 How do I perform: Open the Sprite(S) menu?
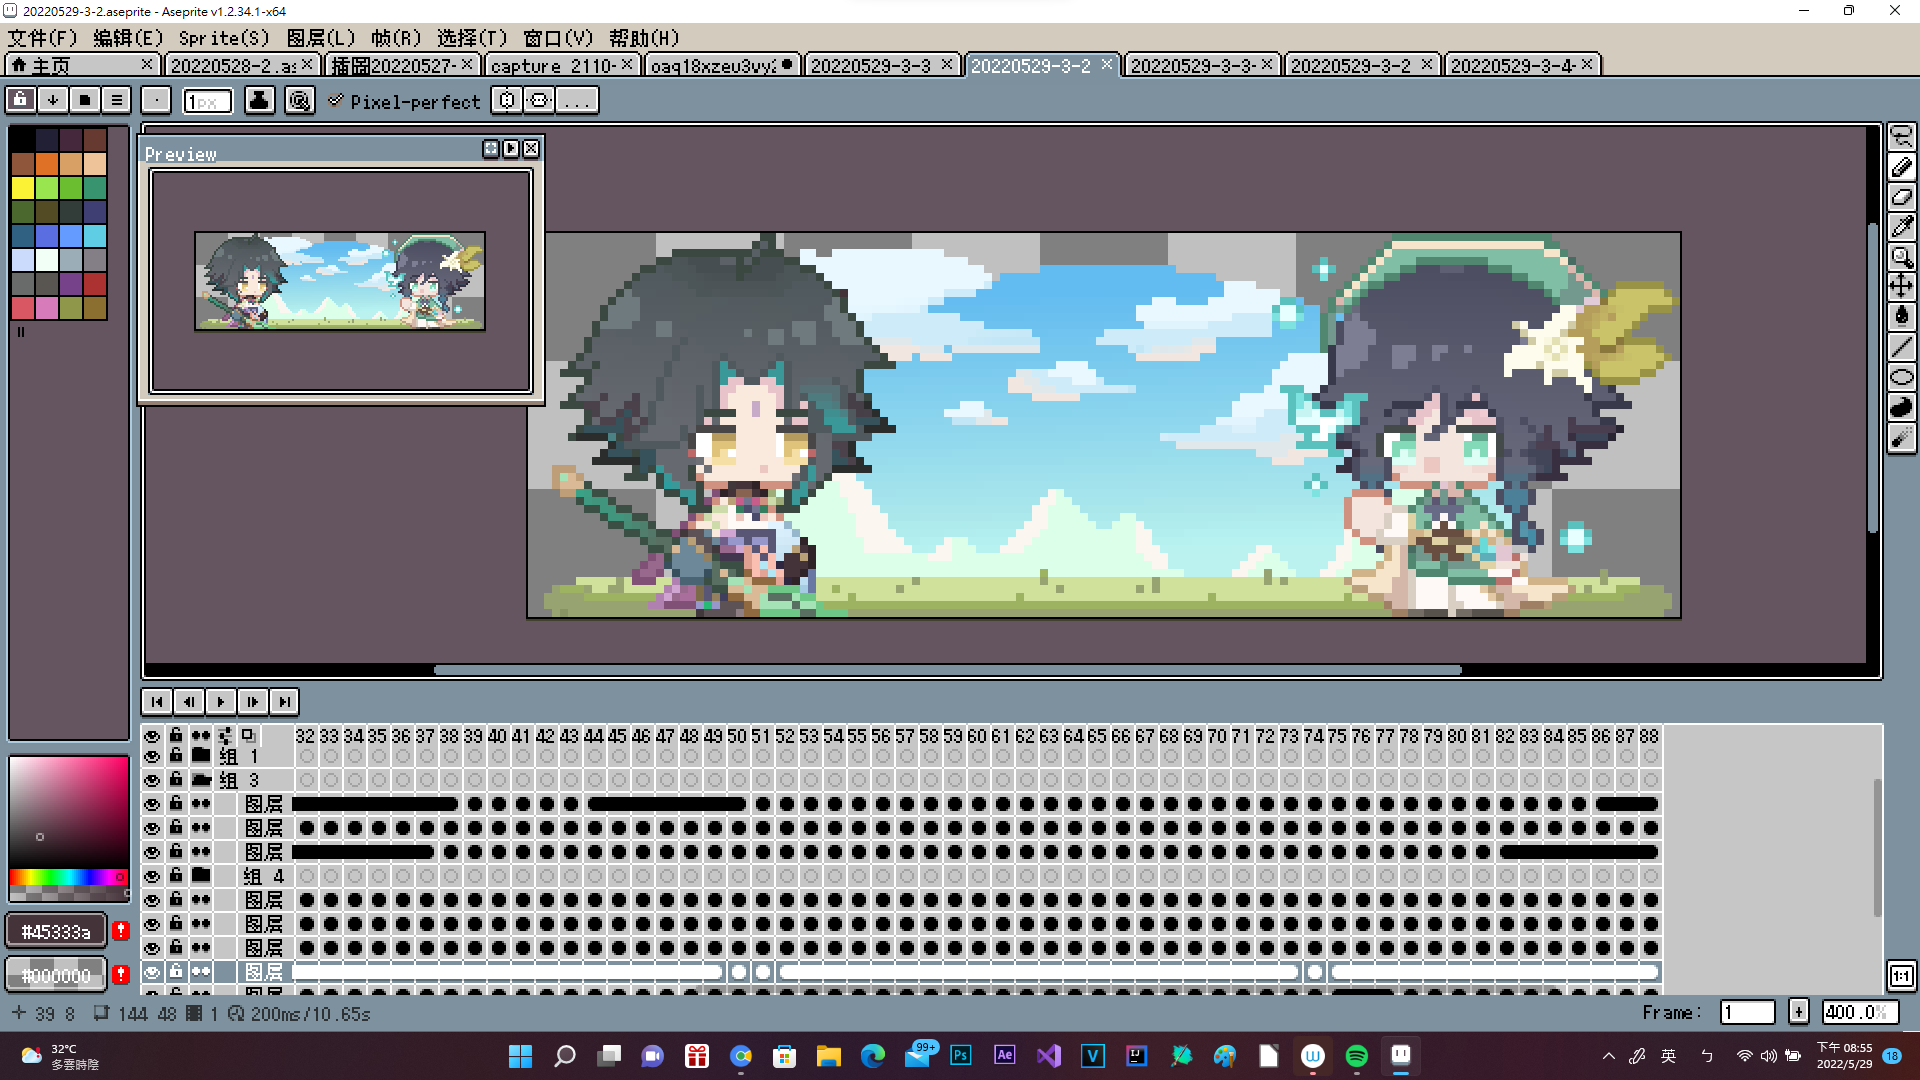click(224, 38)
